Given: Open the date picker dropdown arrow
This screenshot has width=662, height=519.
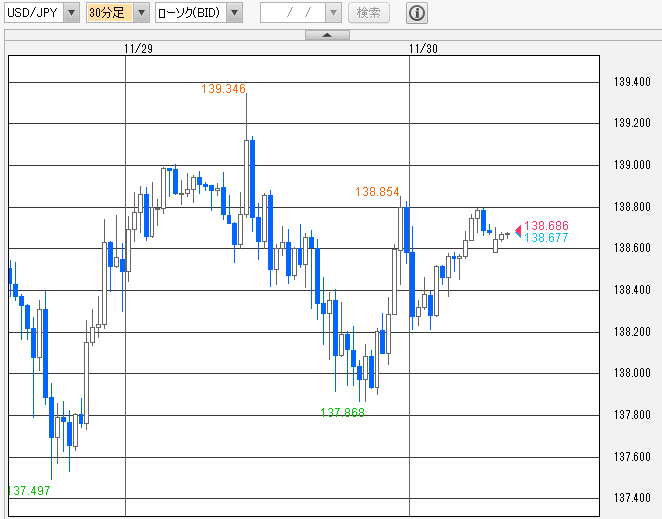Looking at the screenshot, I should pos(333,13).
